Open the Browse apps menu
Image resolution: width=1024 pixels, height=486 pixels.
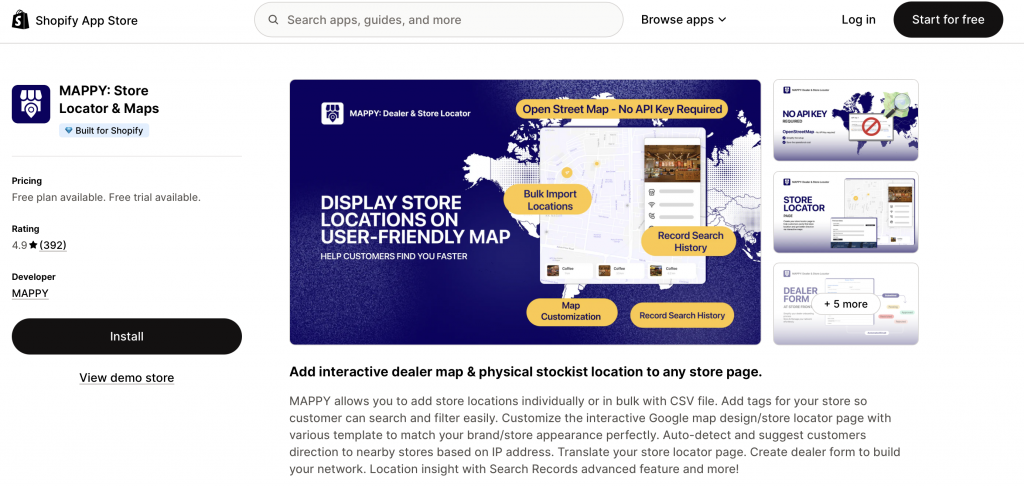[684, 20]
